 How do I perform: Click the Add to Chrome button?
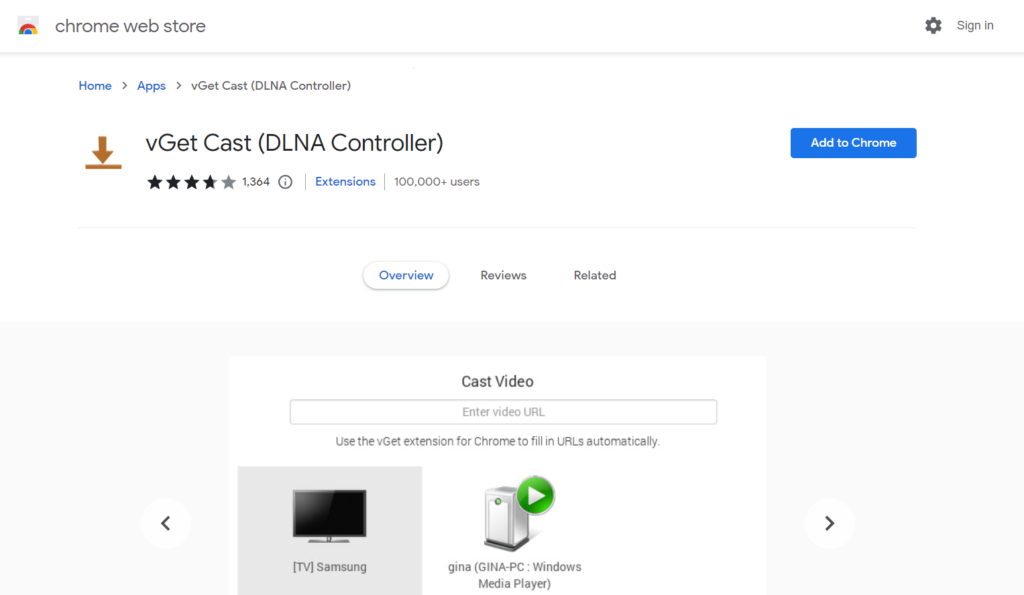853,143
